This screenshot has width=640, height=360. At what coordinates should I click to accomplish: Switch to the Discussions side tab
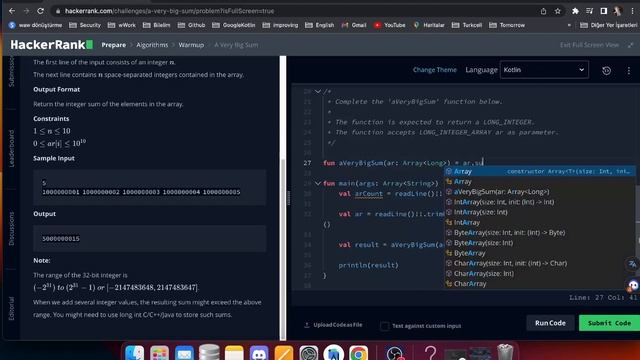click(x=11, y=229)
